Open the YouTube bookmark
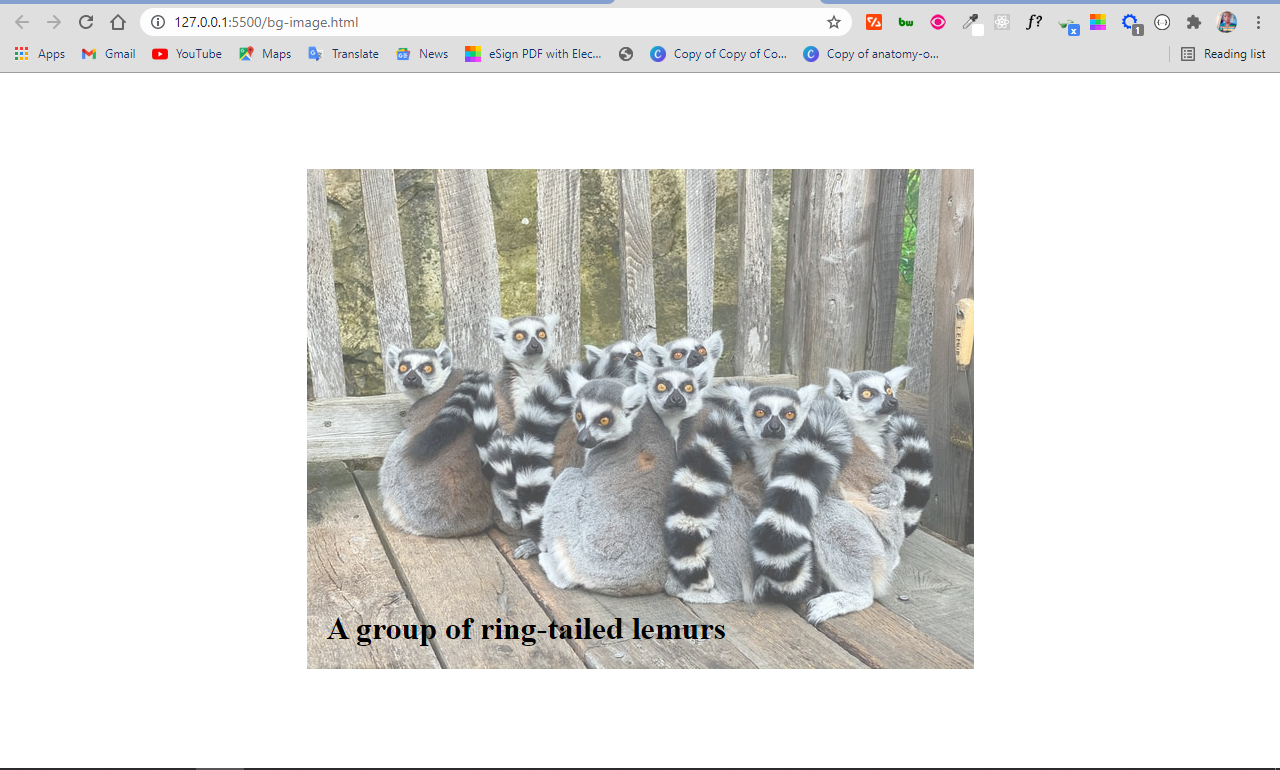Viewport: 1280px width, 770px height. pos(187,54)
